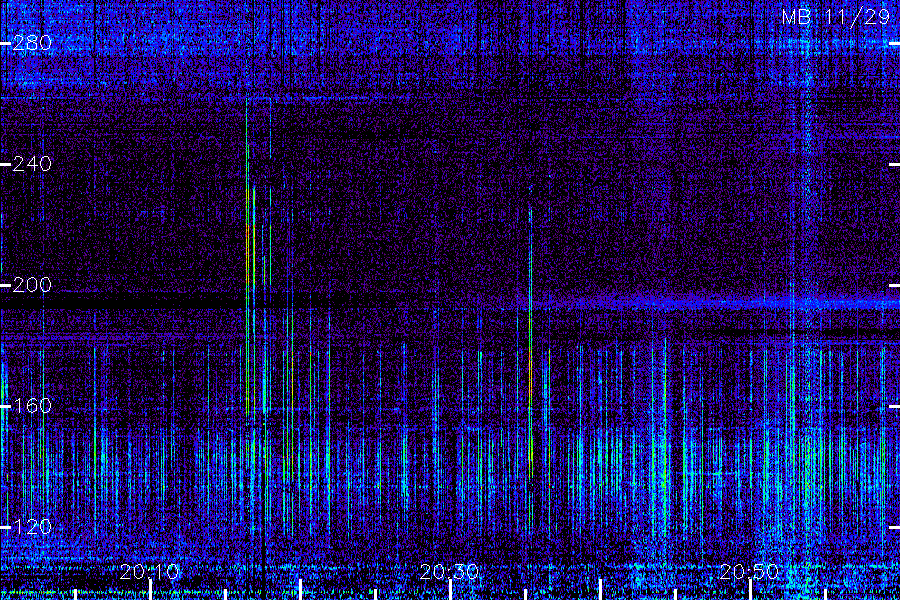Click the 200 frequency axis label
900x600 pixels.
click(x=32, y=285)
